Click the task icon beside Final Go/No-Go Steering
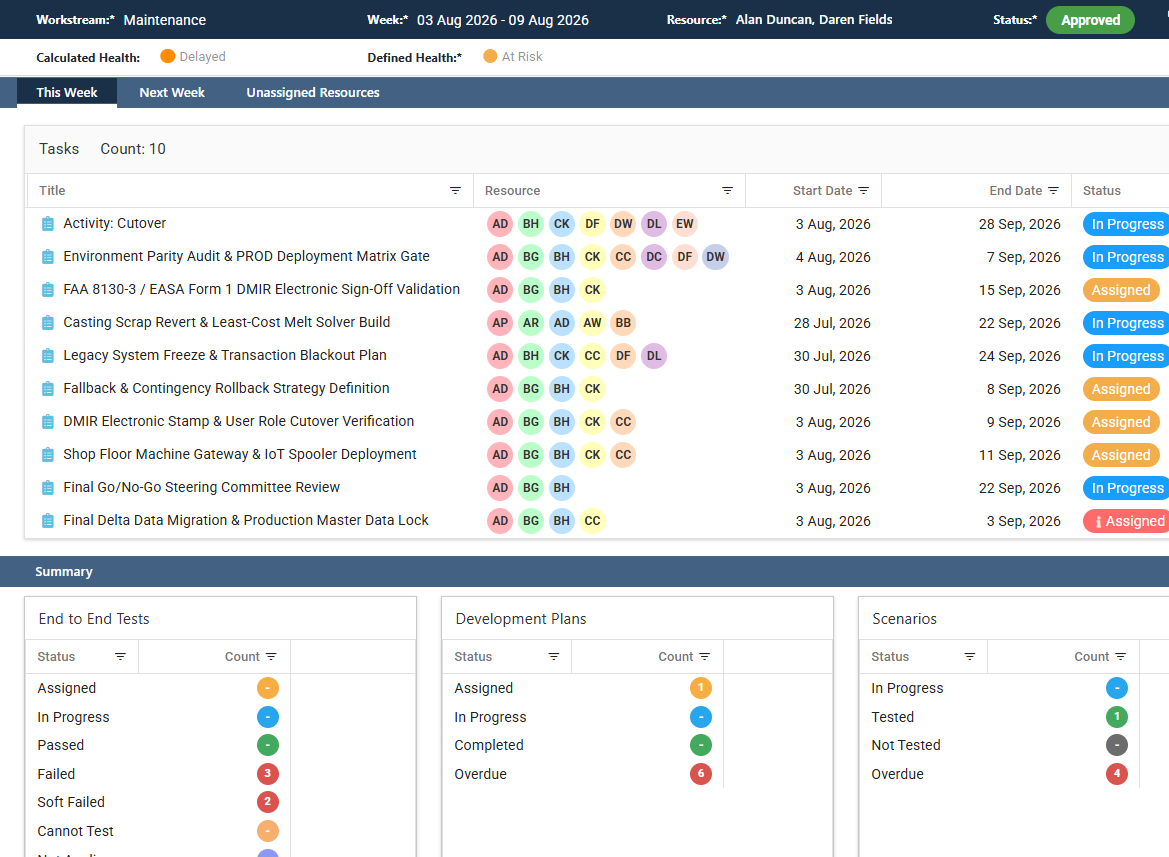1169x857 pixels. [48, 488]
